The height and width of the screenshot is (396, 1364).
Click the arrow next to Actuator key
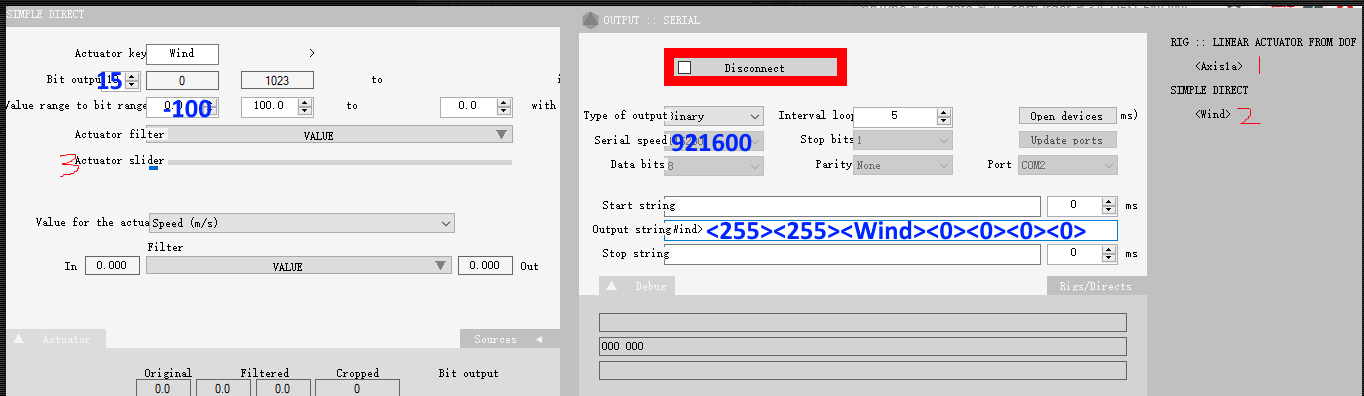coord(312,53)
